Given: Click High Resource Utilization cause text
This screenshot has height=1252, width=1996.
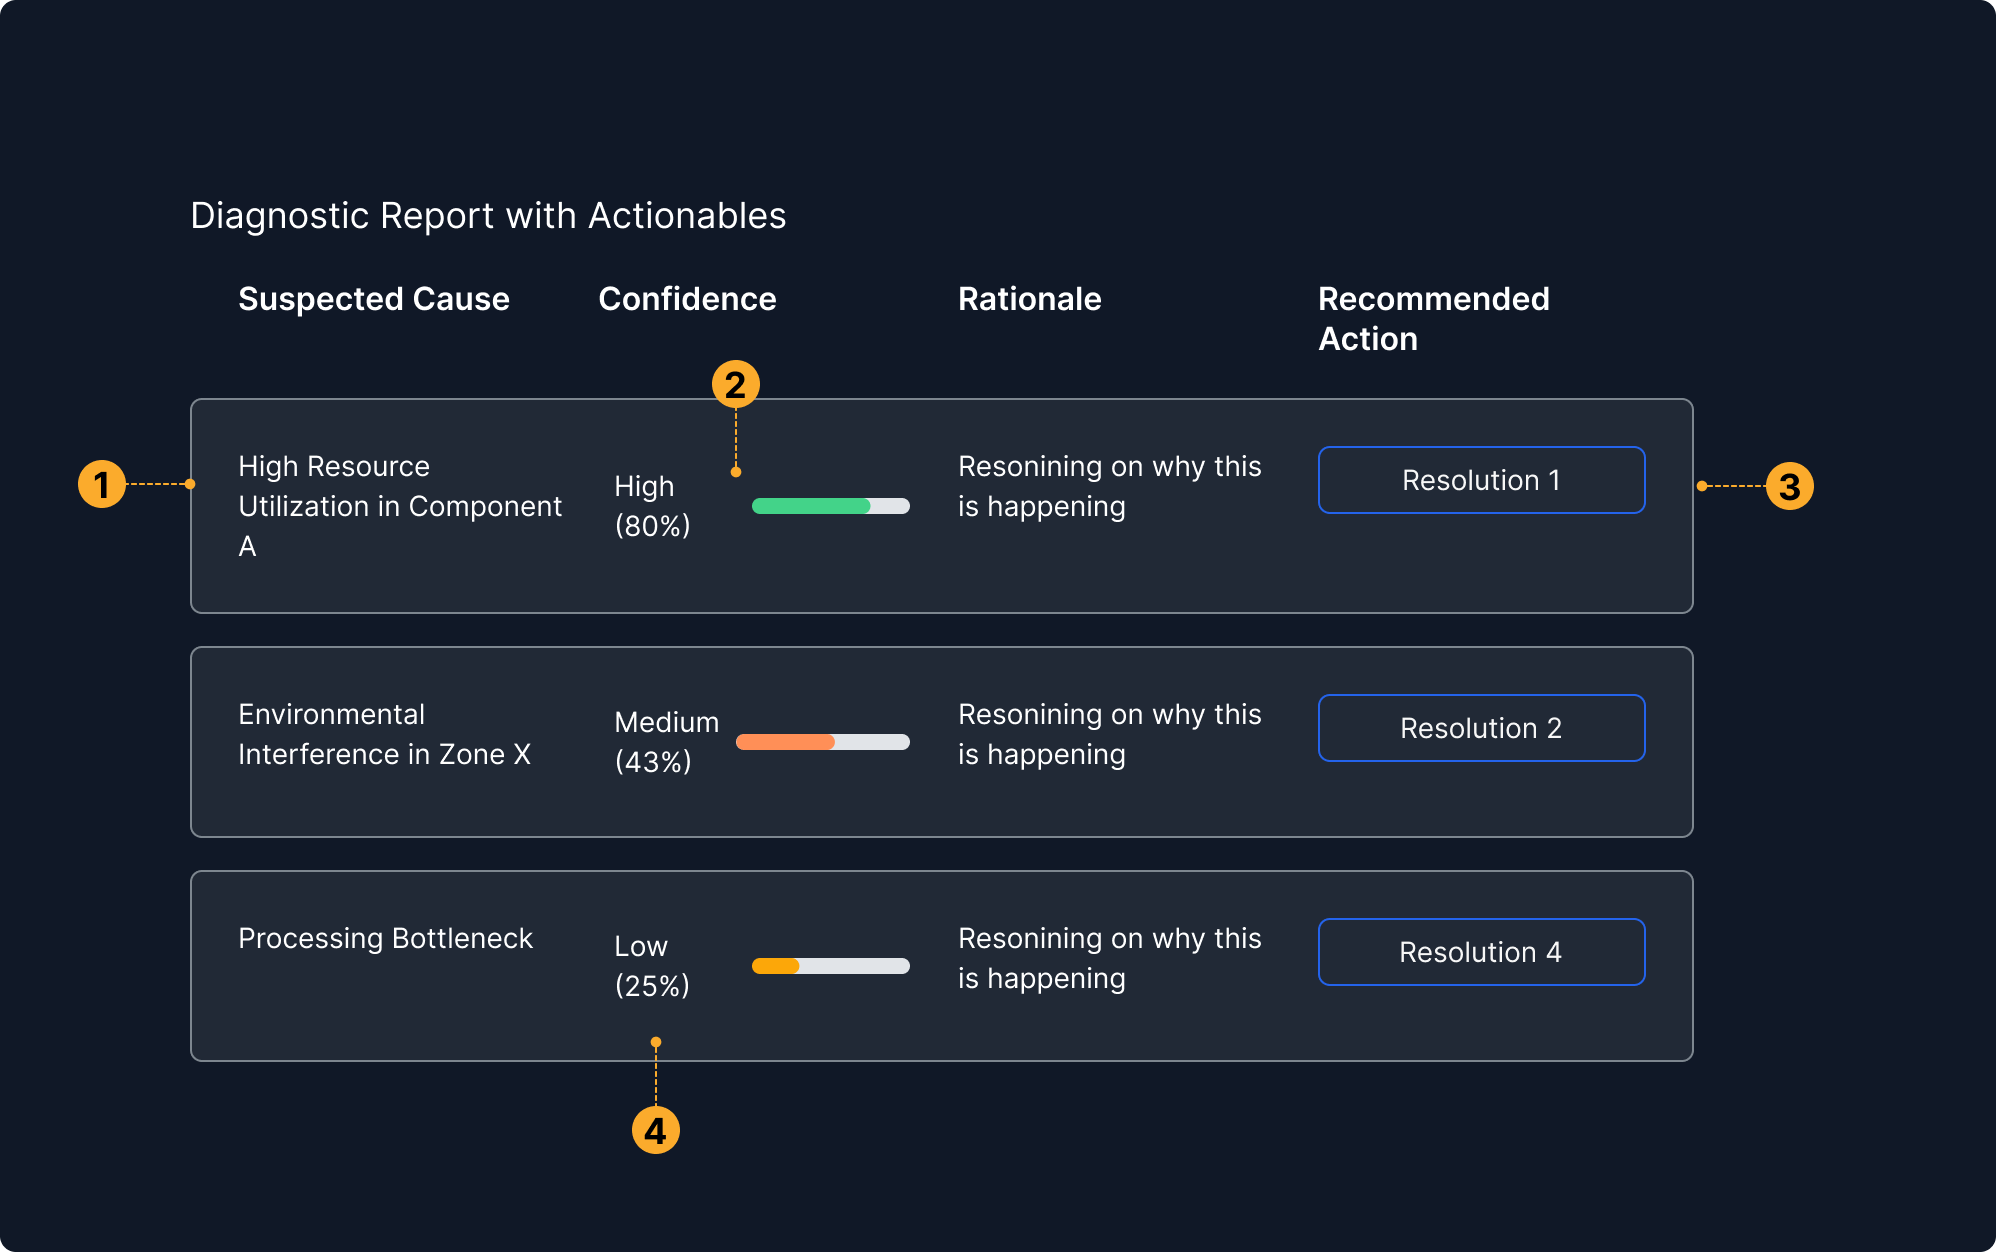Looking at the screenshot, I should [x=399, y=506].
